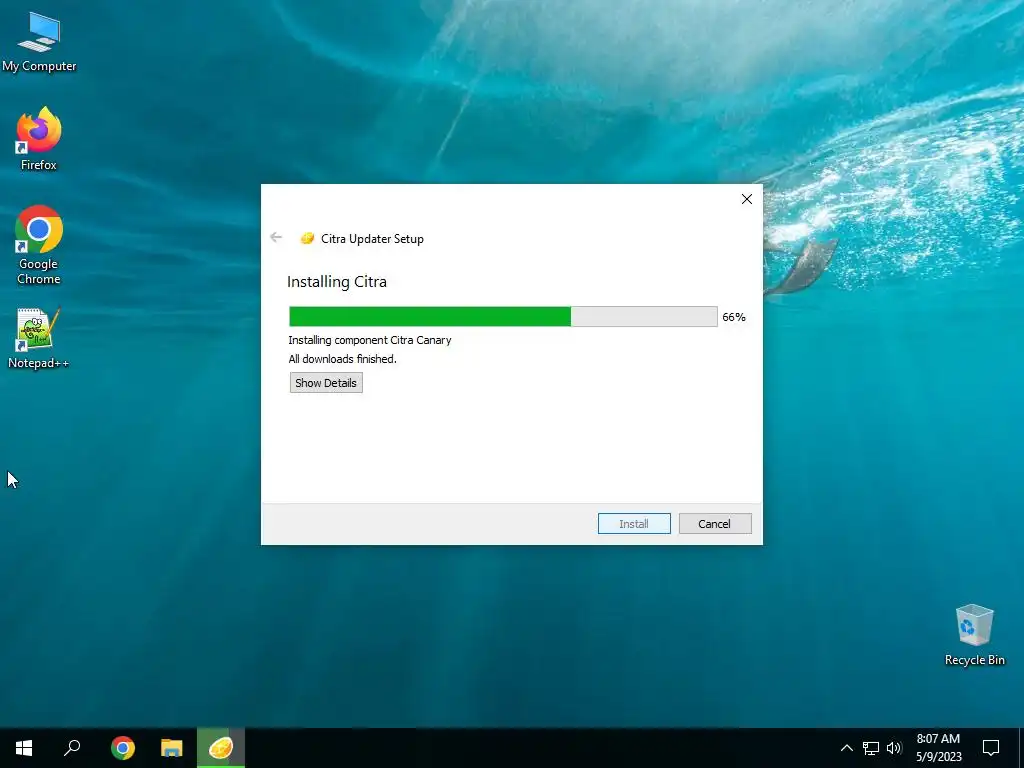Open Google Chrome desktop shortcut
This screenshot has height=768, width=1024.
[x=39, y=245]
